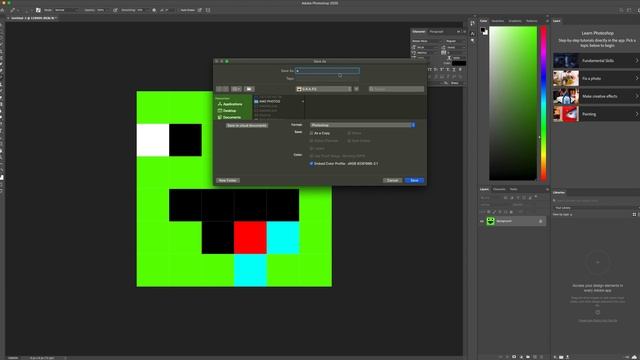Switch to the Paragraph tab

pos(436,31)
